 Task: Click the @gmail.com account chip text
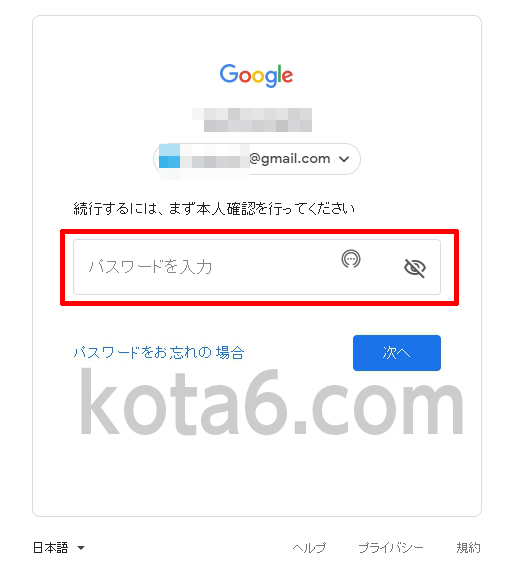coord(289,159)
